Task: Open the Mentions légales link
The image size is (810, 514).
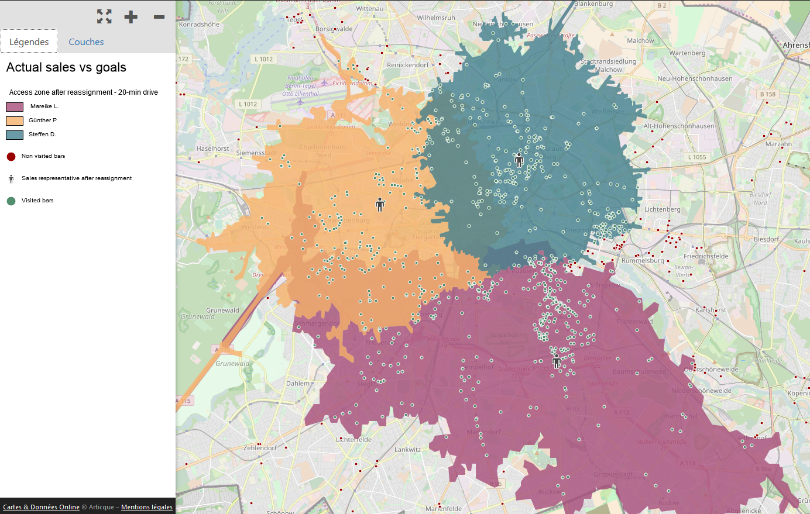Action: (146, 507)
